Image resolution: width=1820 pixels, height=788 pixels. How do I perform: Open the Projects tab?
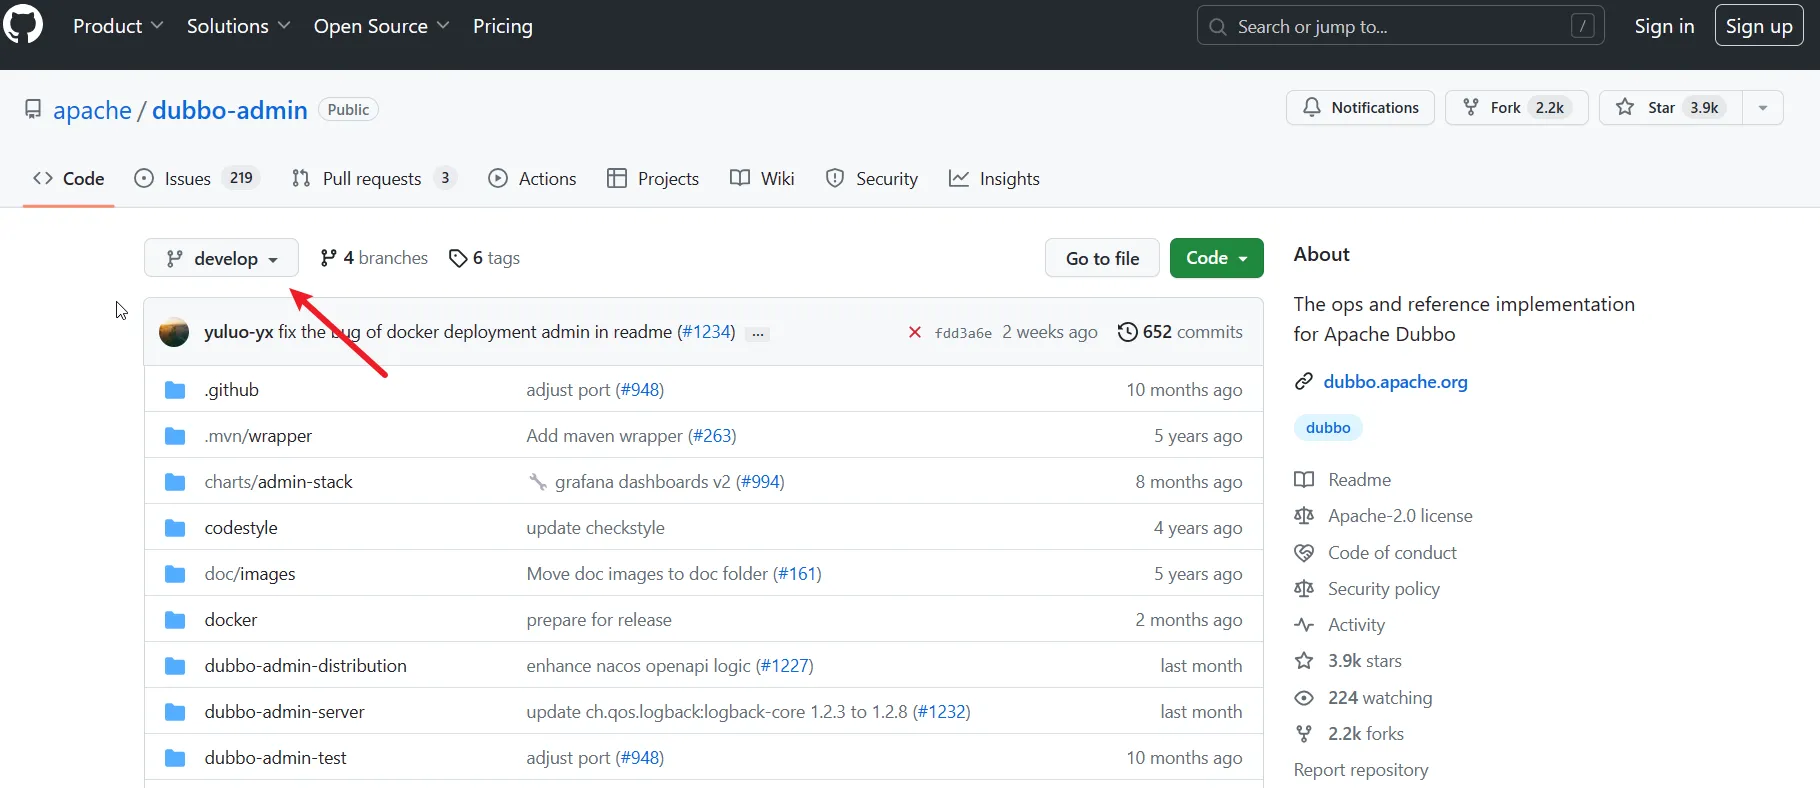(x=653, y=178)
